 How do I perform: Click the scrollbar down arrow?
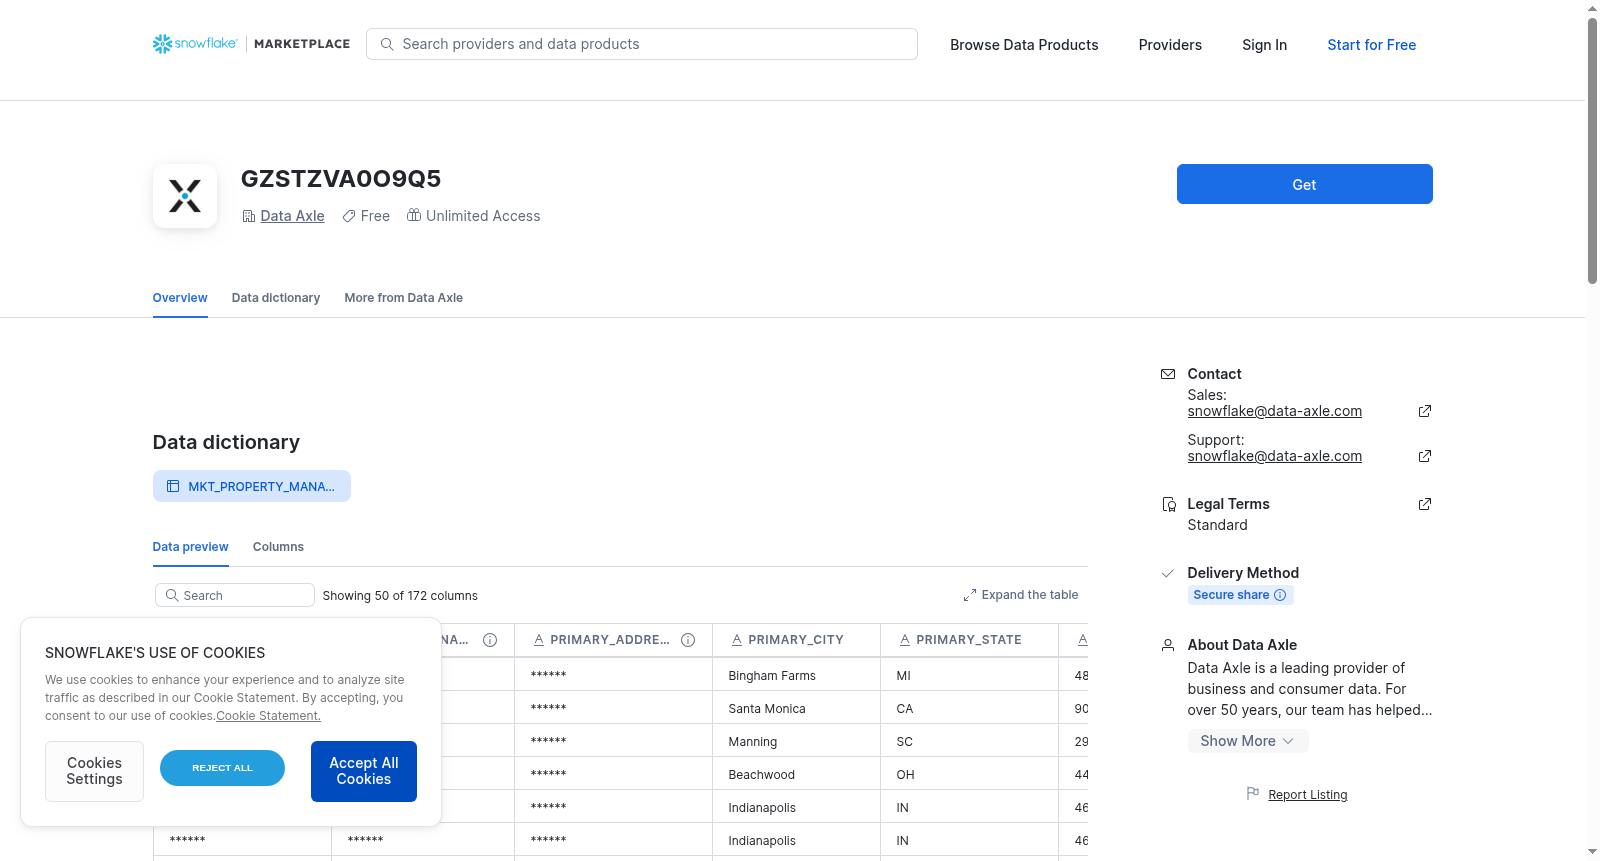point(1592,852)
